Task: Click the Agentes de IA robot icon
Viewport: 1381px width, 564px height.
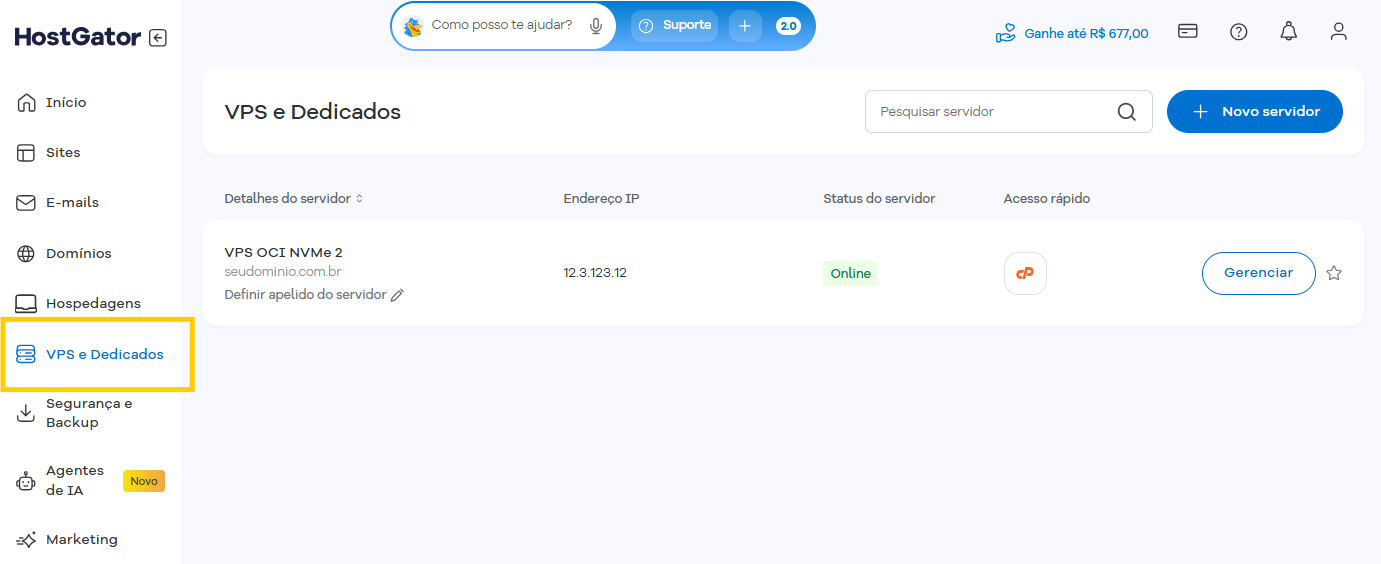Action: point(26,481)
